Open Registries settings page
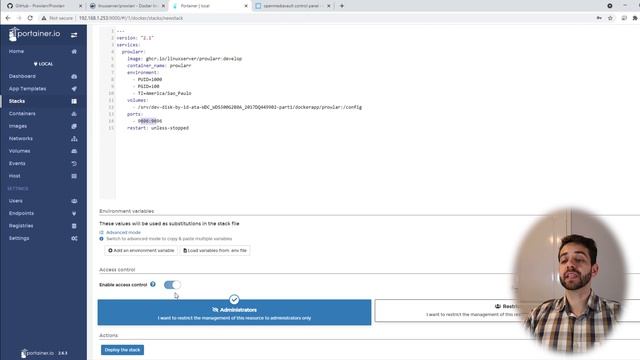 (21, 226)
